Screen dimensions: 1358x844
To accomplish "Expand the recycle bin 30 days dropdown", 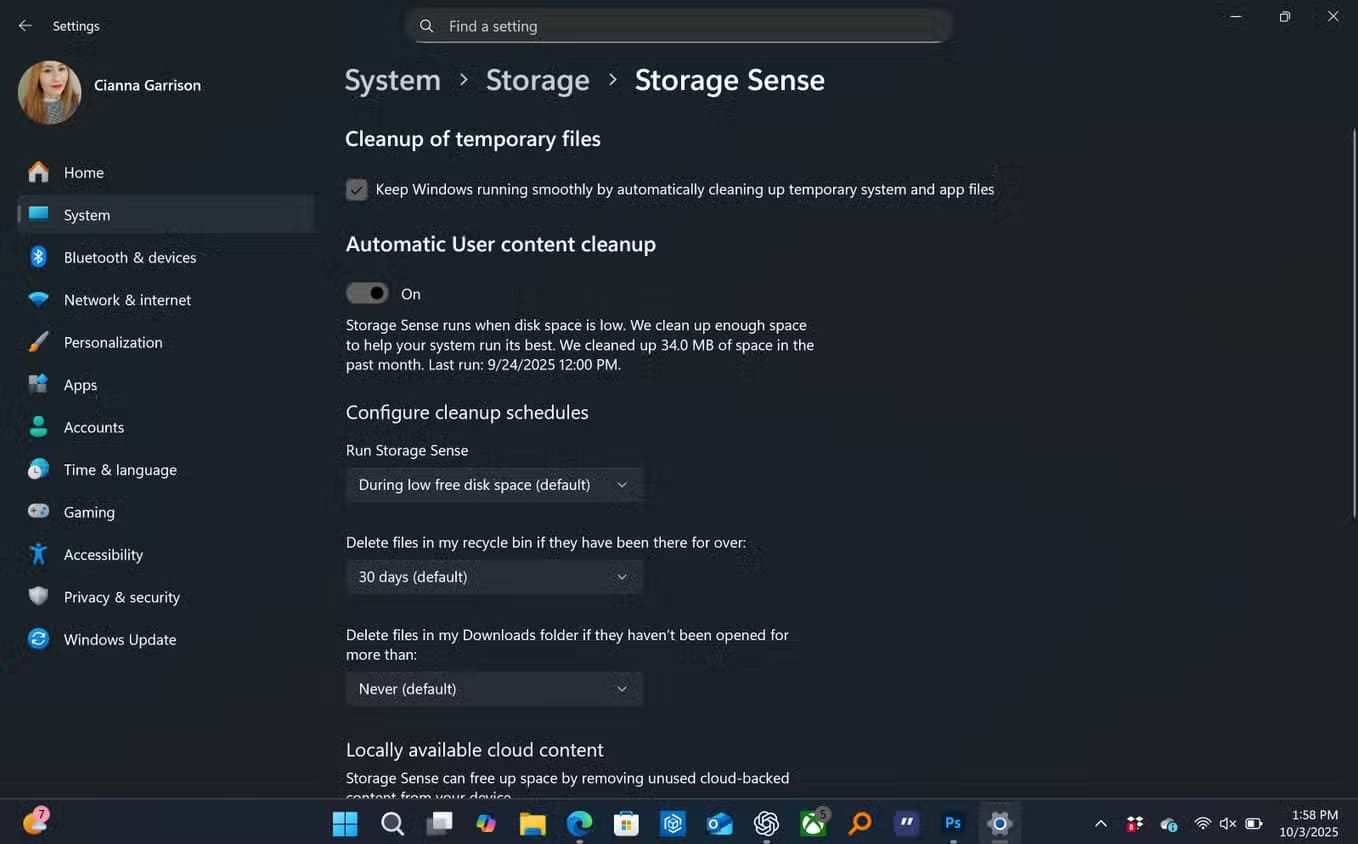I will tap(494, 577).
